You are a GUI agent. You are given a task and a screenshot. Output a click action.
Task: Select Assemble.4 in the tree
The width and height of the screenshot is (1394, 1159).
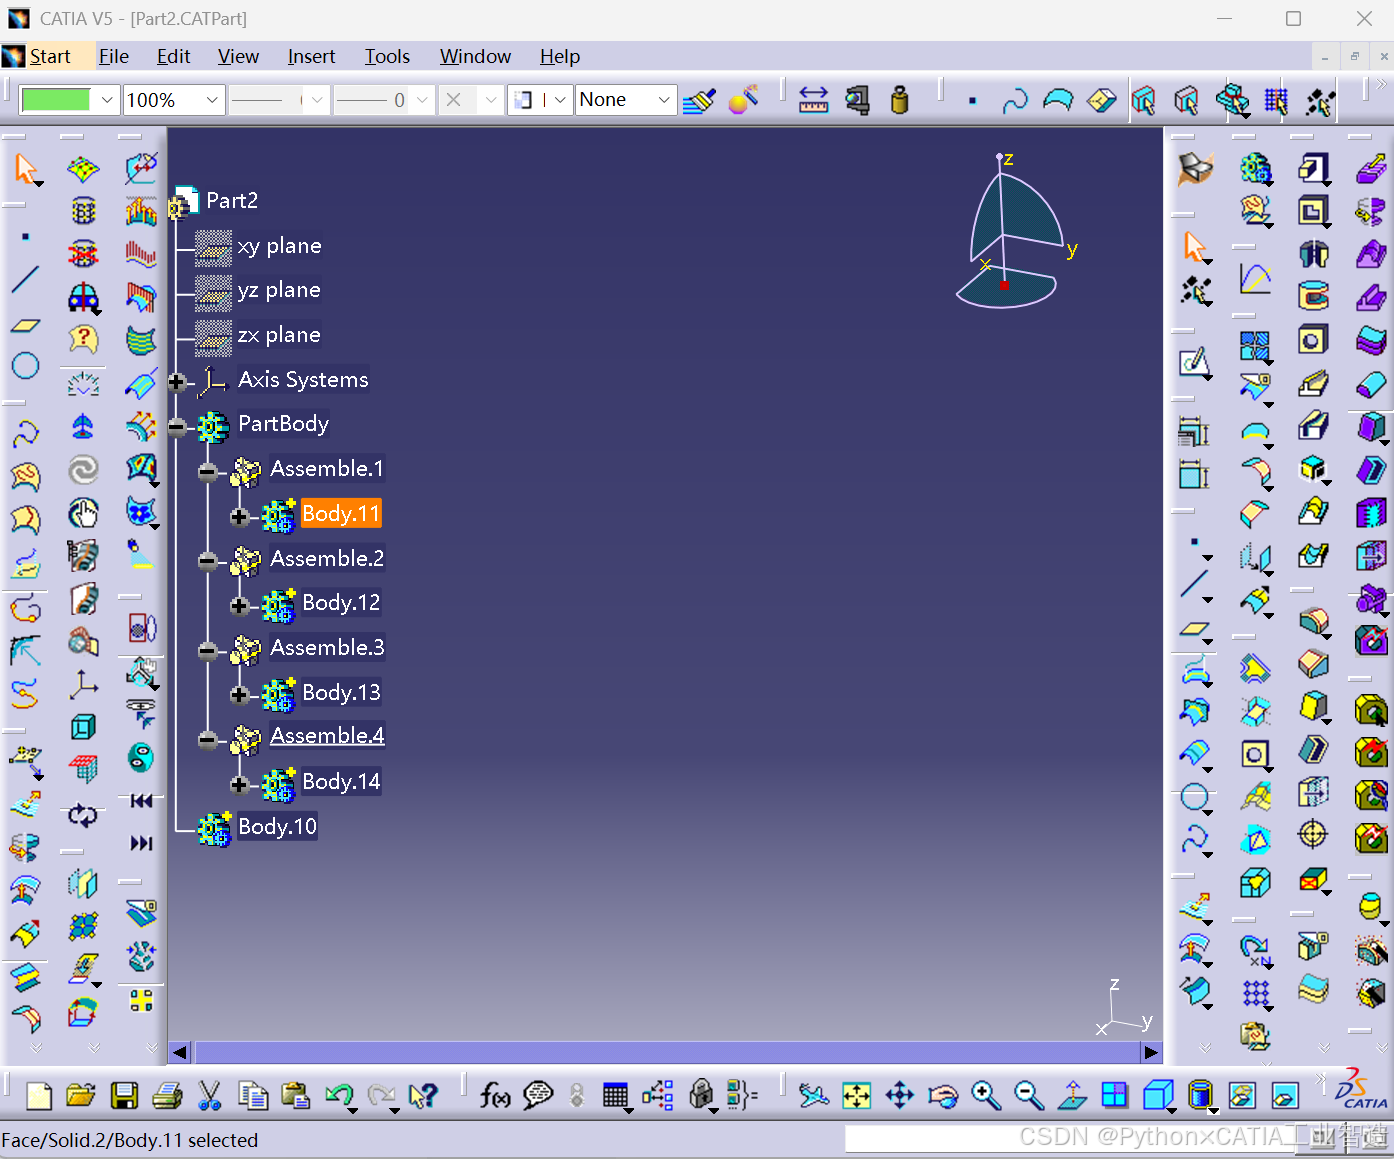click(327, 736)
